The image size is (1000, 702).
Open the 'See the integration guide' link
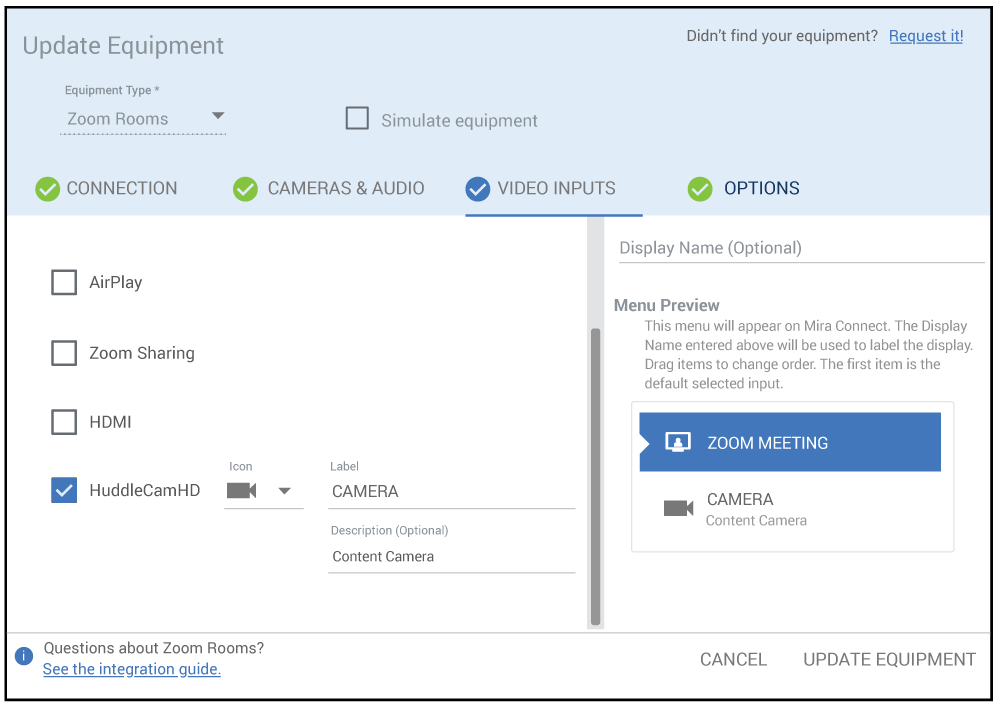click(x=132, y=670)
